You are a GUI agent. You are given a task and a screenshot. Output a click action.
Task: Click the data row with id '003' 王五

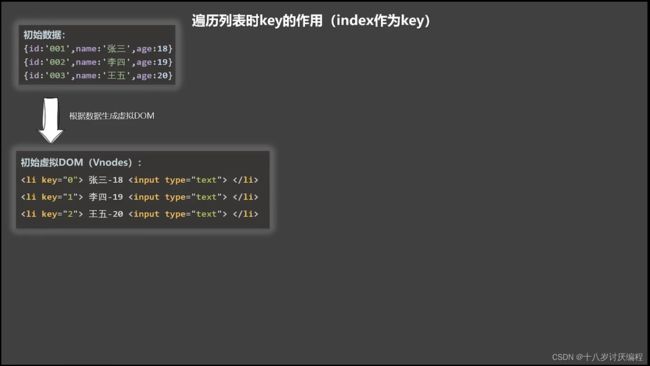click(98, 75)
